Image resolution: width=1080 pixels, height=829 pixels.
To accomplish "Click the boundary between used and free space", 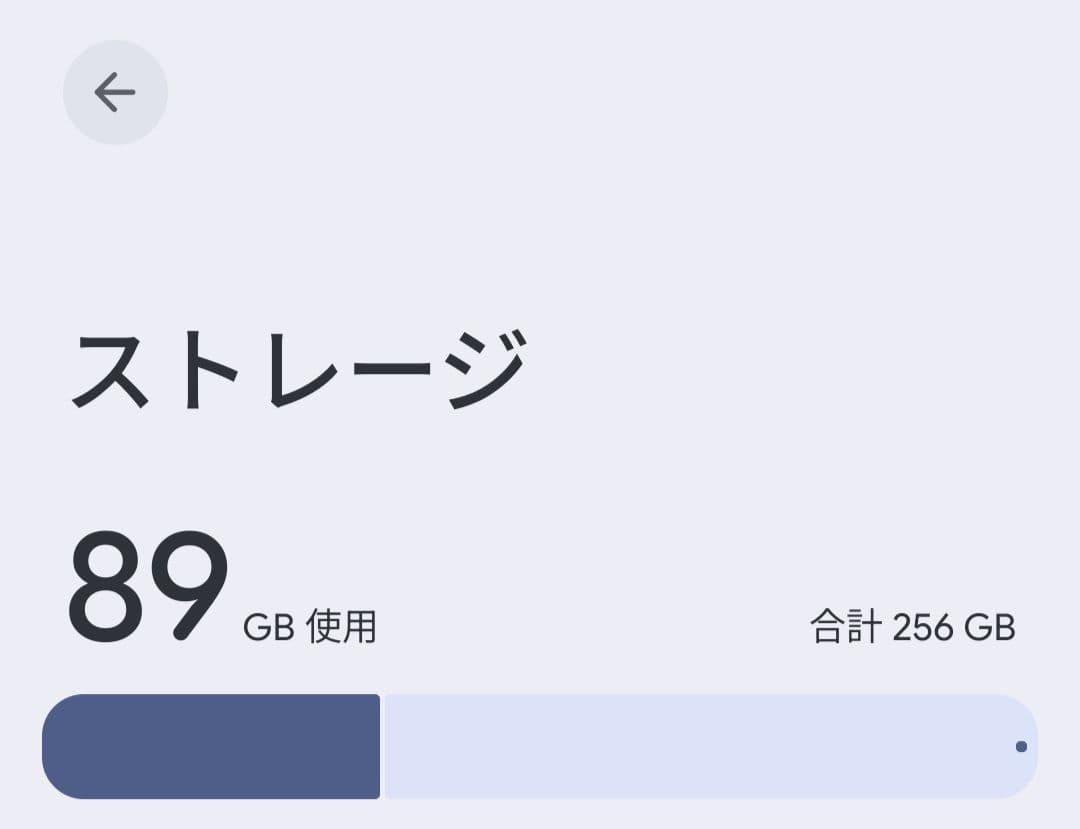I will (x=380, y=746).
